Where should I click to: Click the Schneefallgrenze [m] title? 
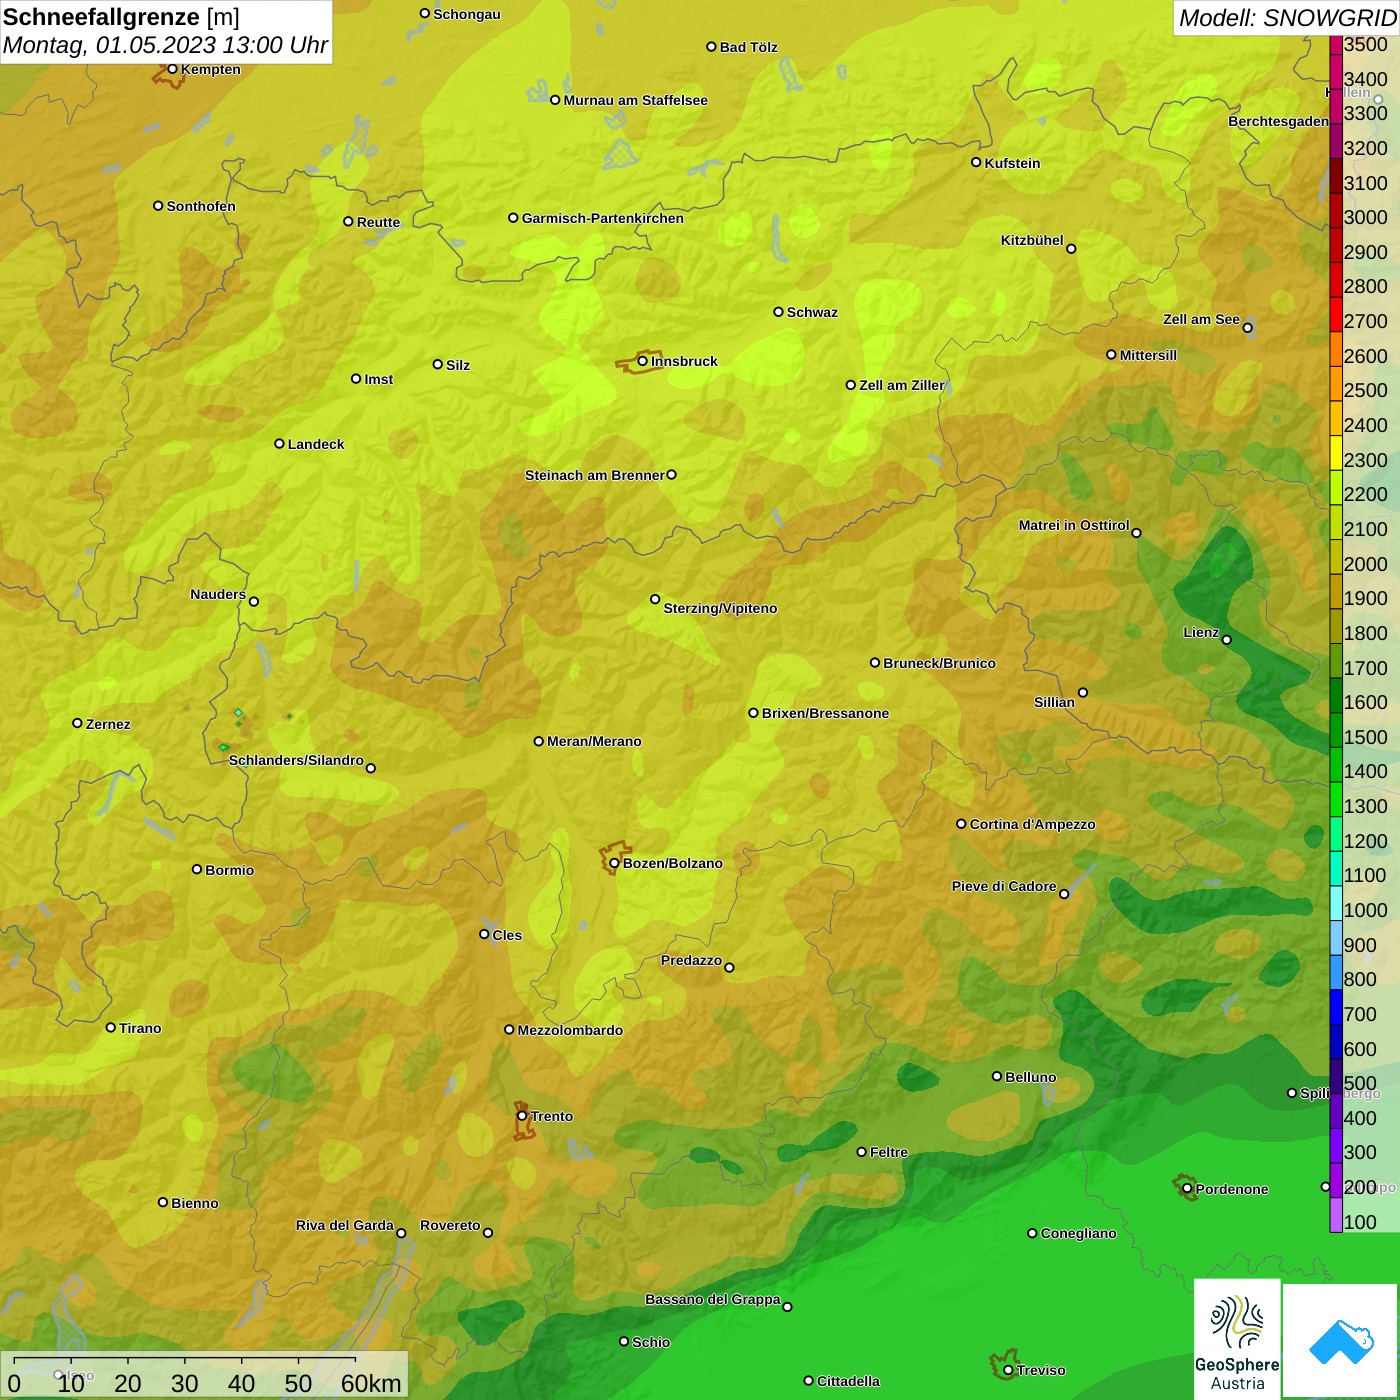(x=121, y=17)
